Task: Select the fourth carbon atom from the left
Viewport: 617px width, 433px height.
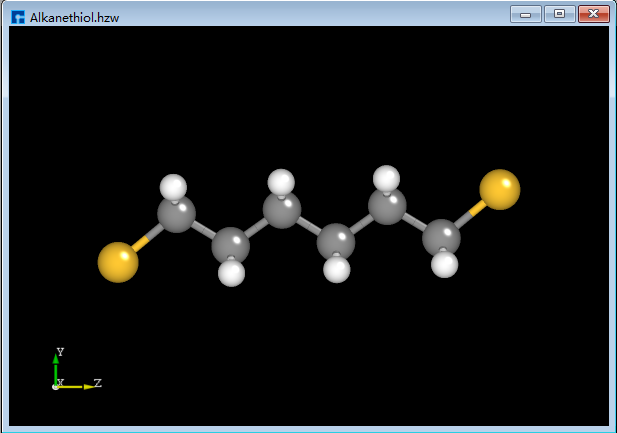Action: [336, 242]
